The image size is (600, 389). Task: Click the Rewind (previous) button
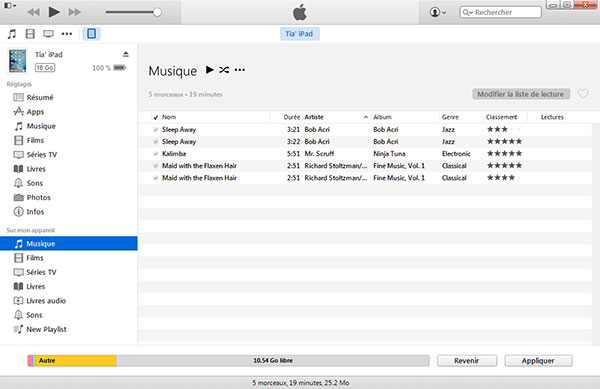pos(34,12)
